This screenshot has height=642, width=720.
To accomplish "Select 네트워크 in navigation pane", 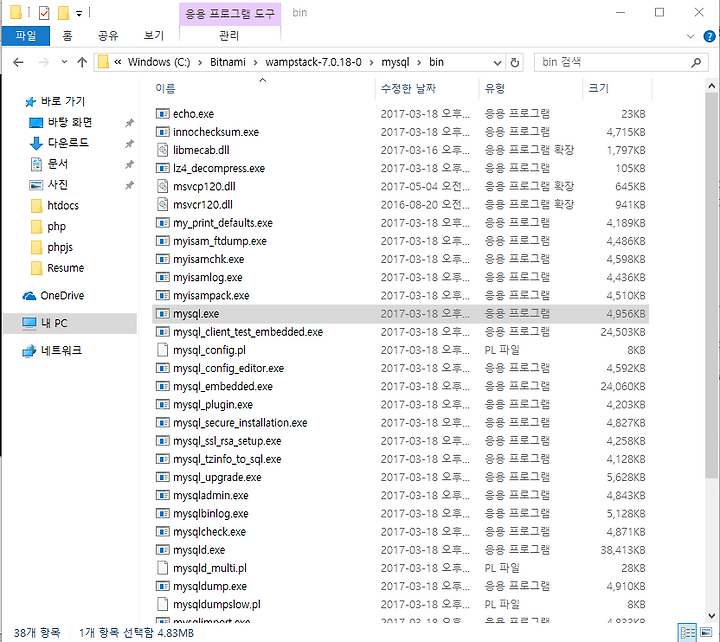I will 62,350.
